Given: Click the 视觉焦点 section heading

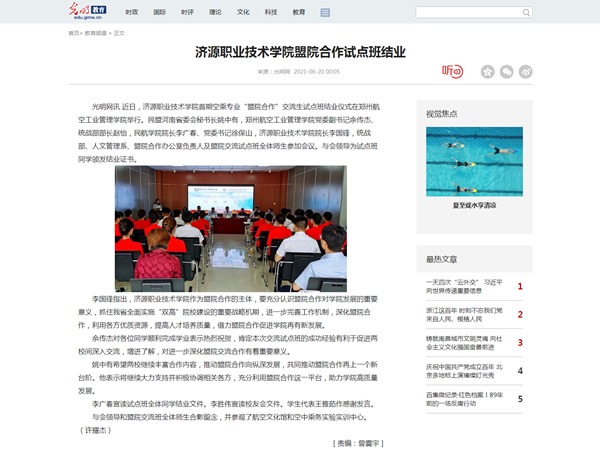Looking at the screenshot, I should (x=442, y=114).
